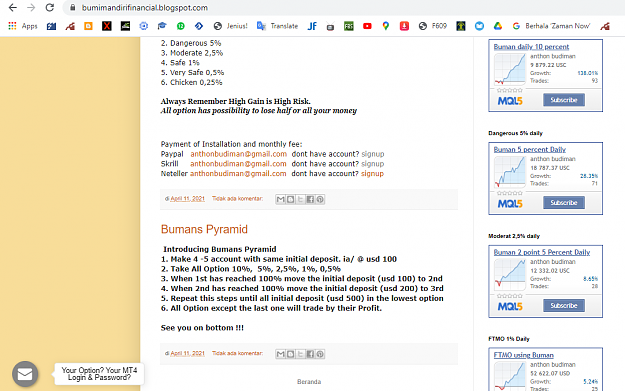Click MQL5 logo in Buman 5 percent Daily widget

[510, 204]
